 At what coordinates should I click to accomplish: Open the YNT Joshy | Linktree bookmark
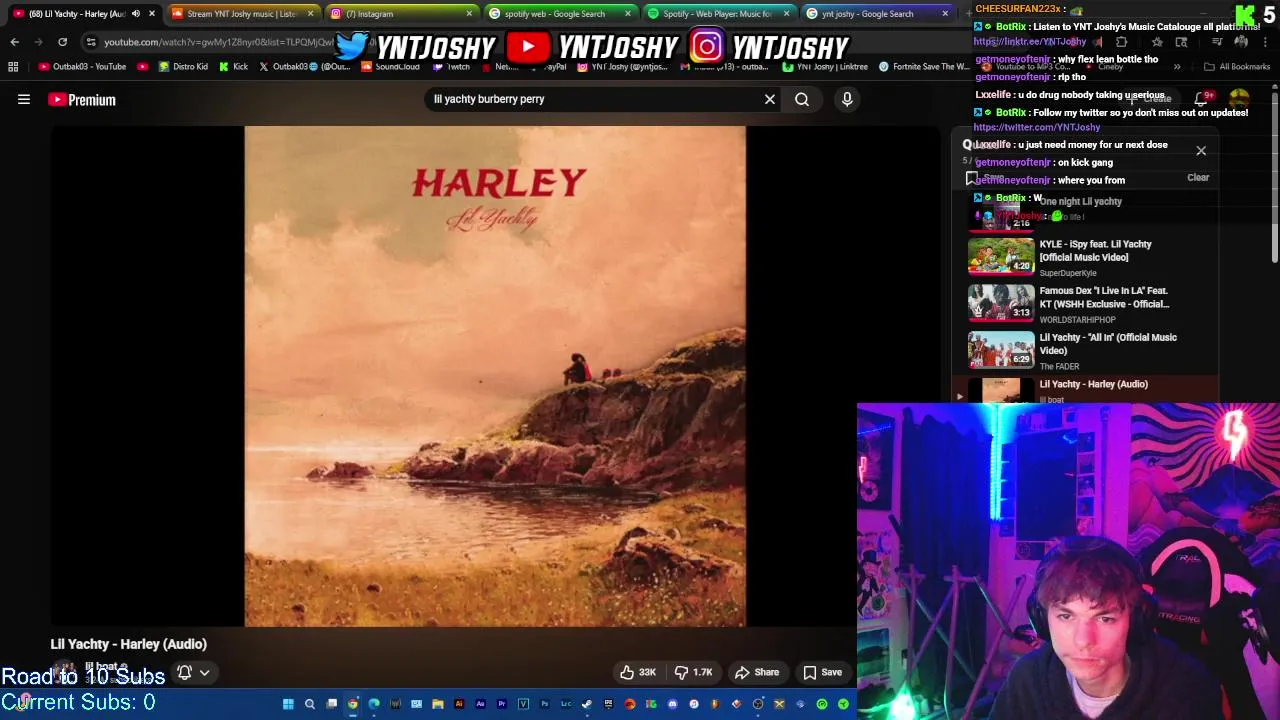(825, 67)
